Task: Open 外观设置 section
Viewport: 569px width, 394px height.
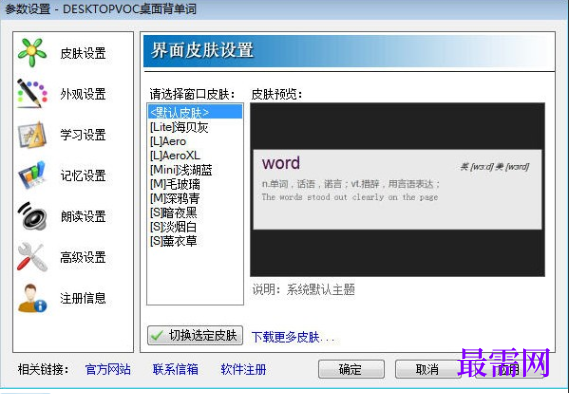Action: tap(83, 94)
